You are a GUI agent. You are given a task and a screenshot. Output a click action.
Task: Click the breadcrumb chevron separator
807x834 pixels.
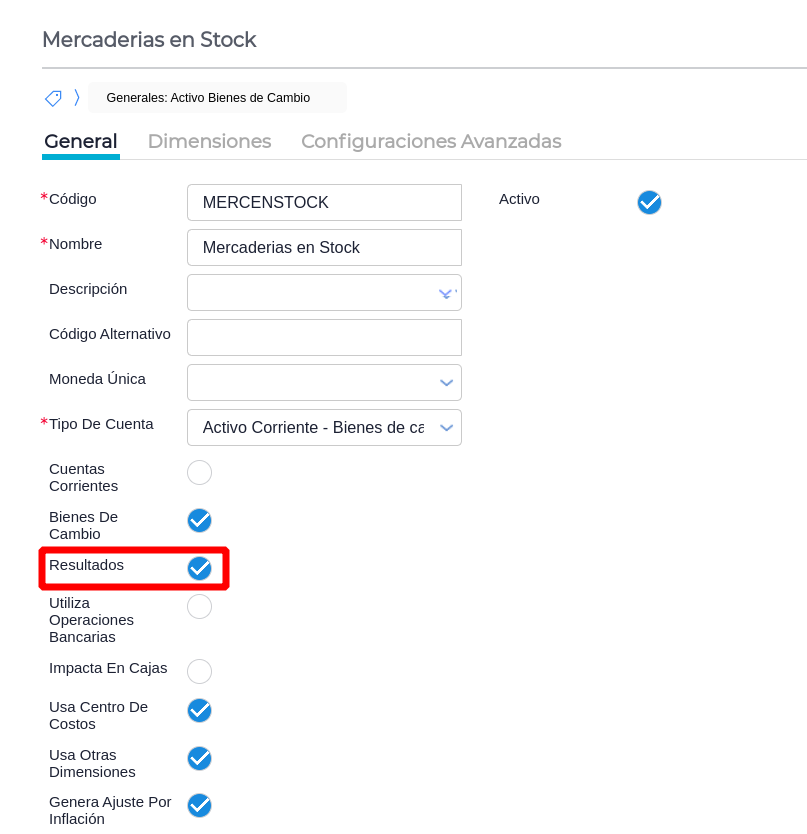click(x=77, y=98)
